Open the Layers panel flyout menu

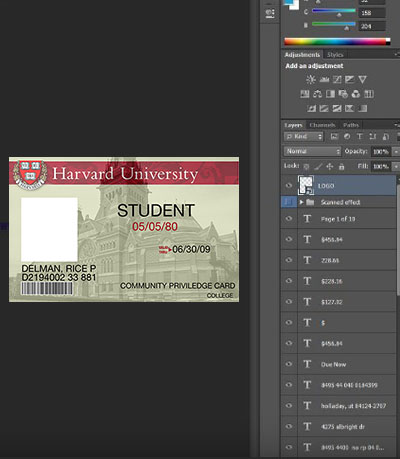pos(396,125)
